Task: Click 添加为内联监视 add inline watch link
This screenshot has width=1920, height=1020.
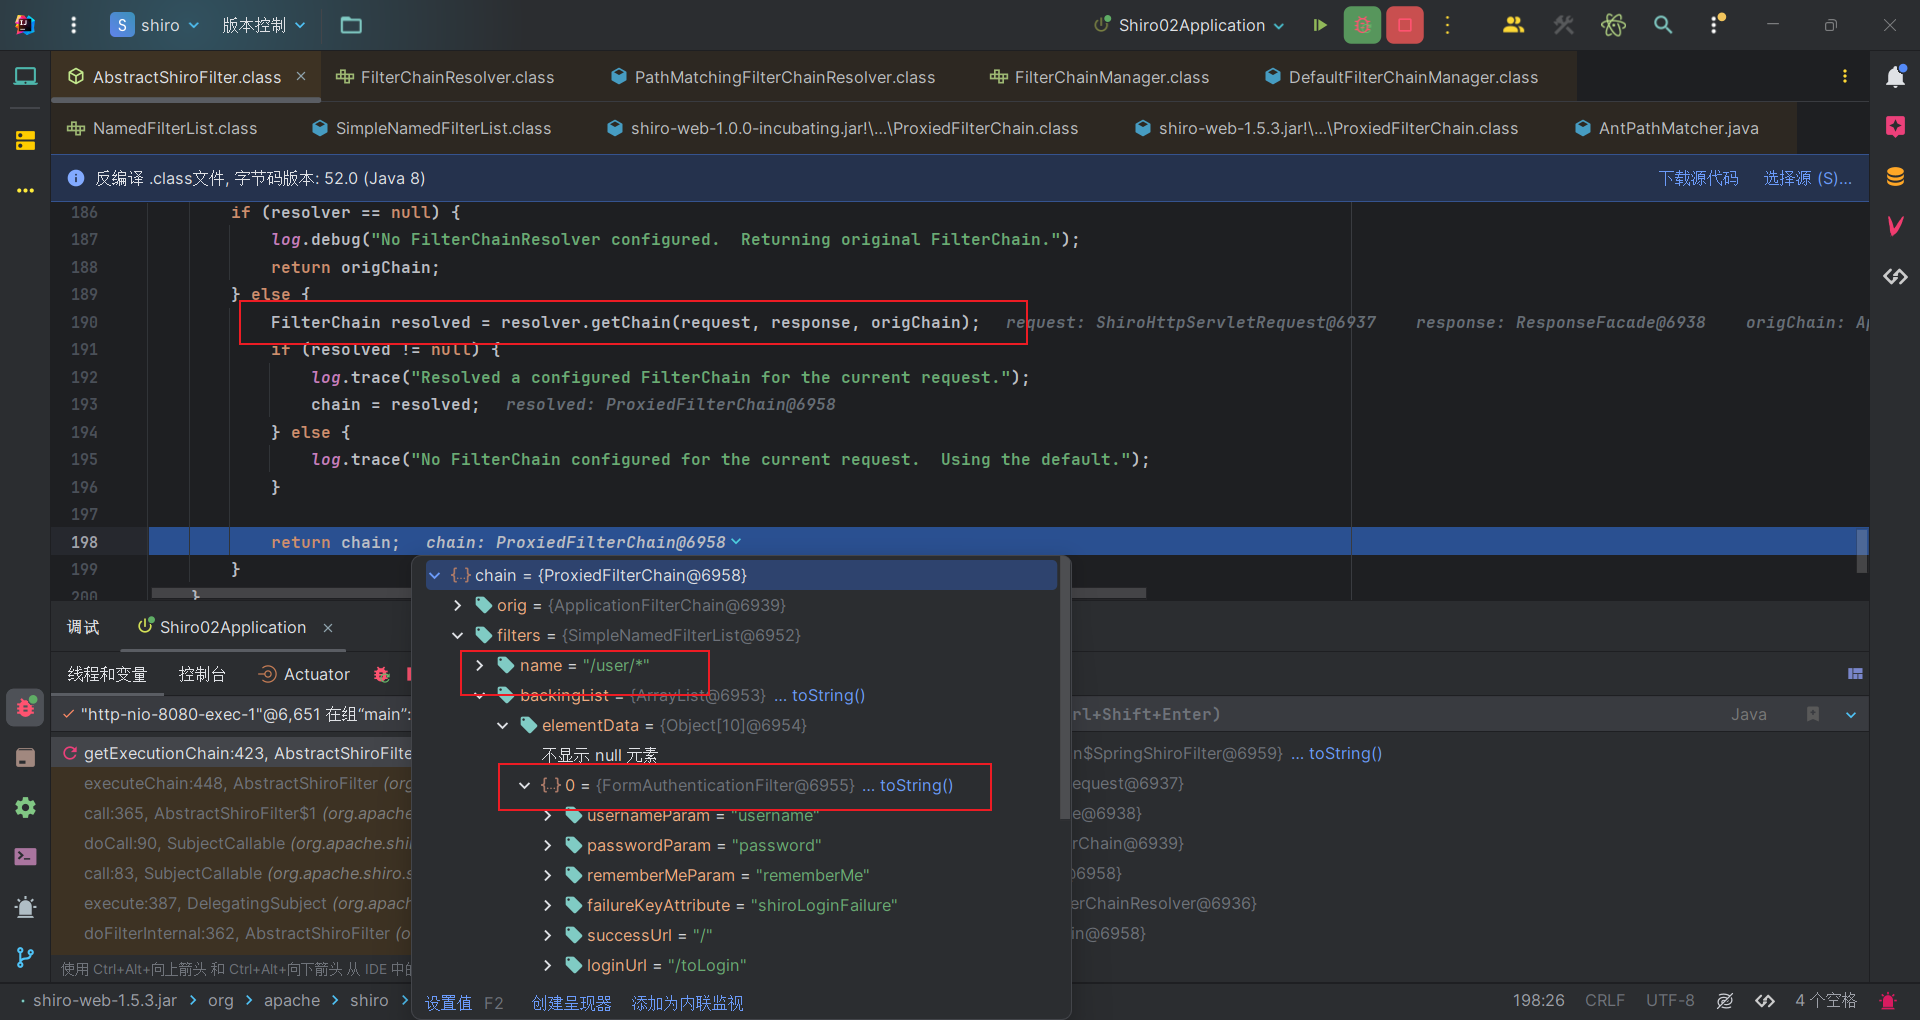Action: 687,1003
